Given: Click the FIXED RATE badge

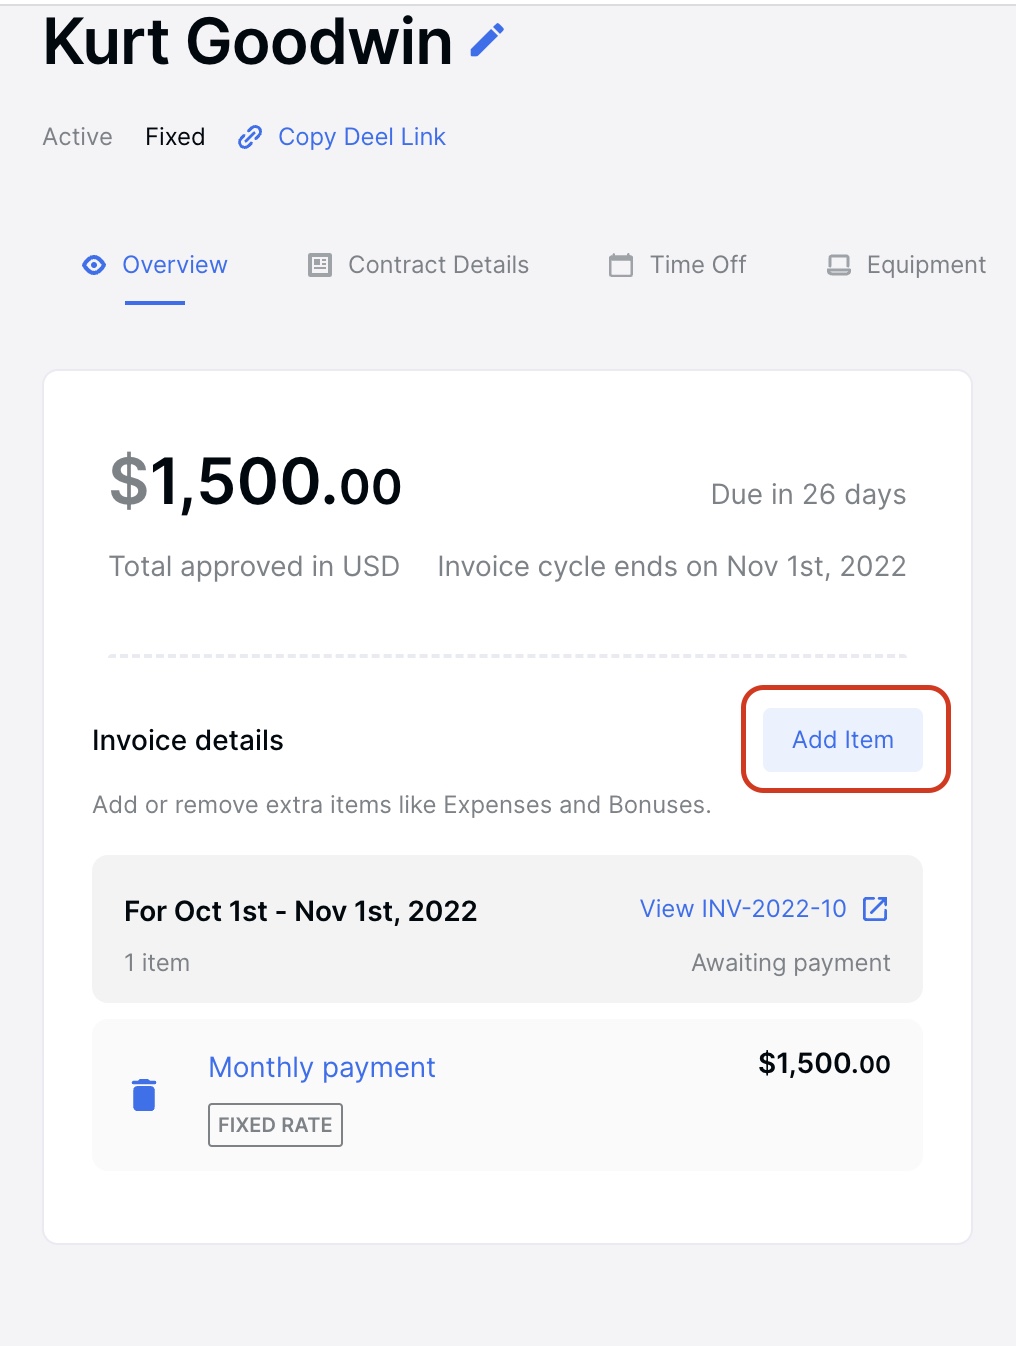Looking at the screenshot, I should (x=274, y=1124).
